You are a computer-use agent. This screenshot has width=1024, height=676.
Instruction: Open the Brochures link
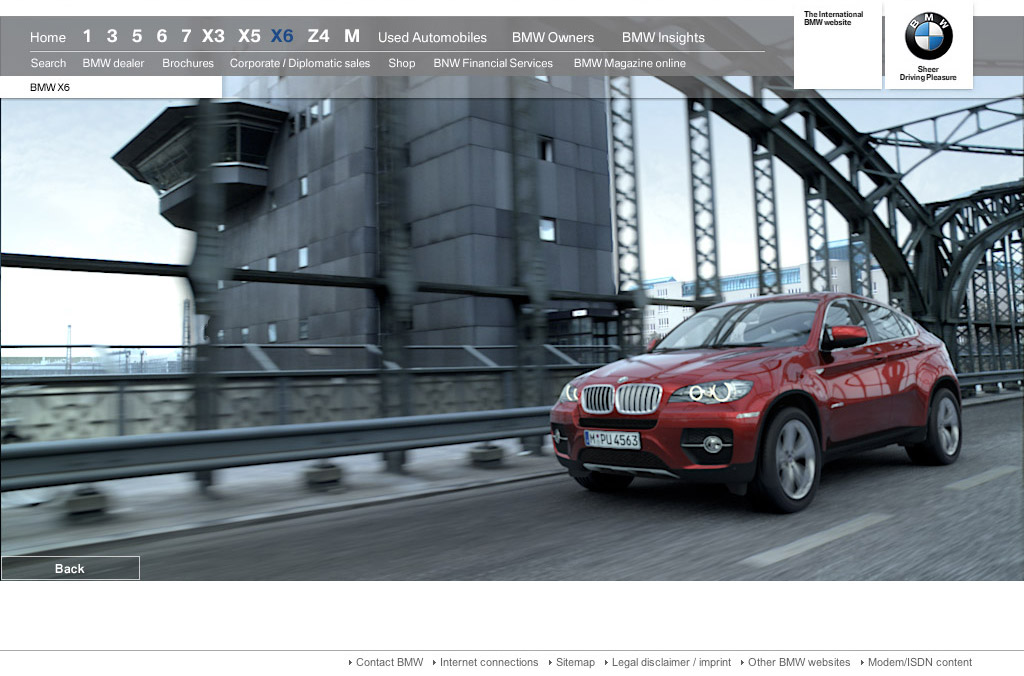coord(188,63)
